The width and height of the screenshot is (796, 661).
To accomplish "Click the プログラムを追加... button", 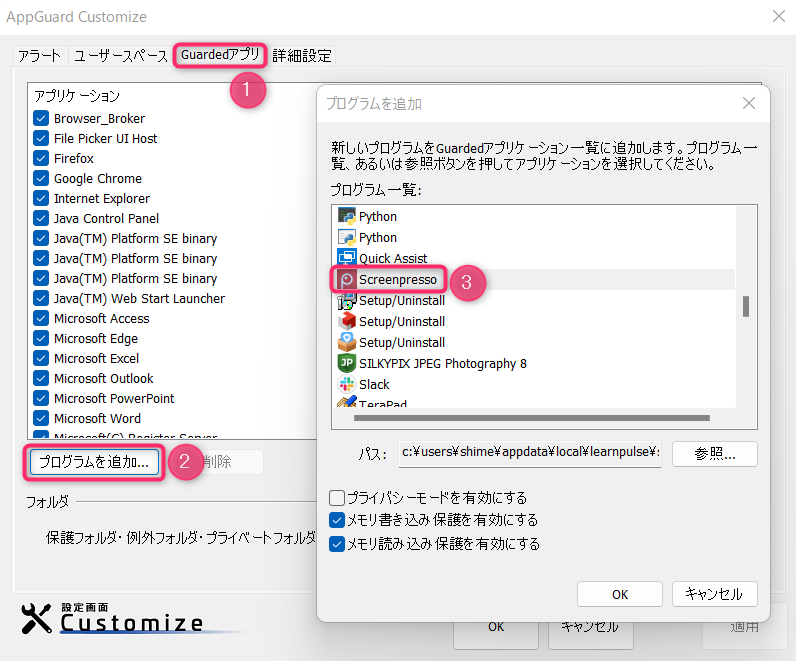I will coord(94,462).
